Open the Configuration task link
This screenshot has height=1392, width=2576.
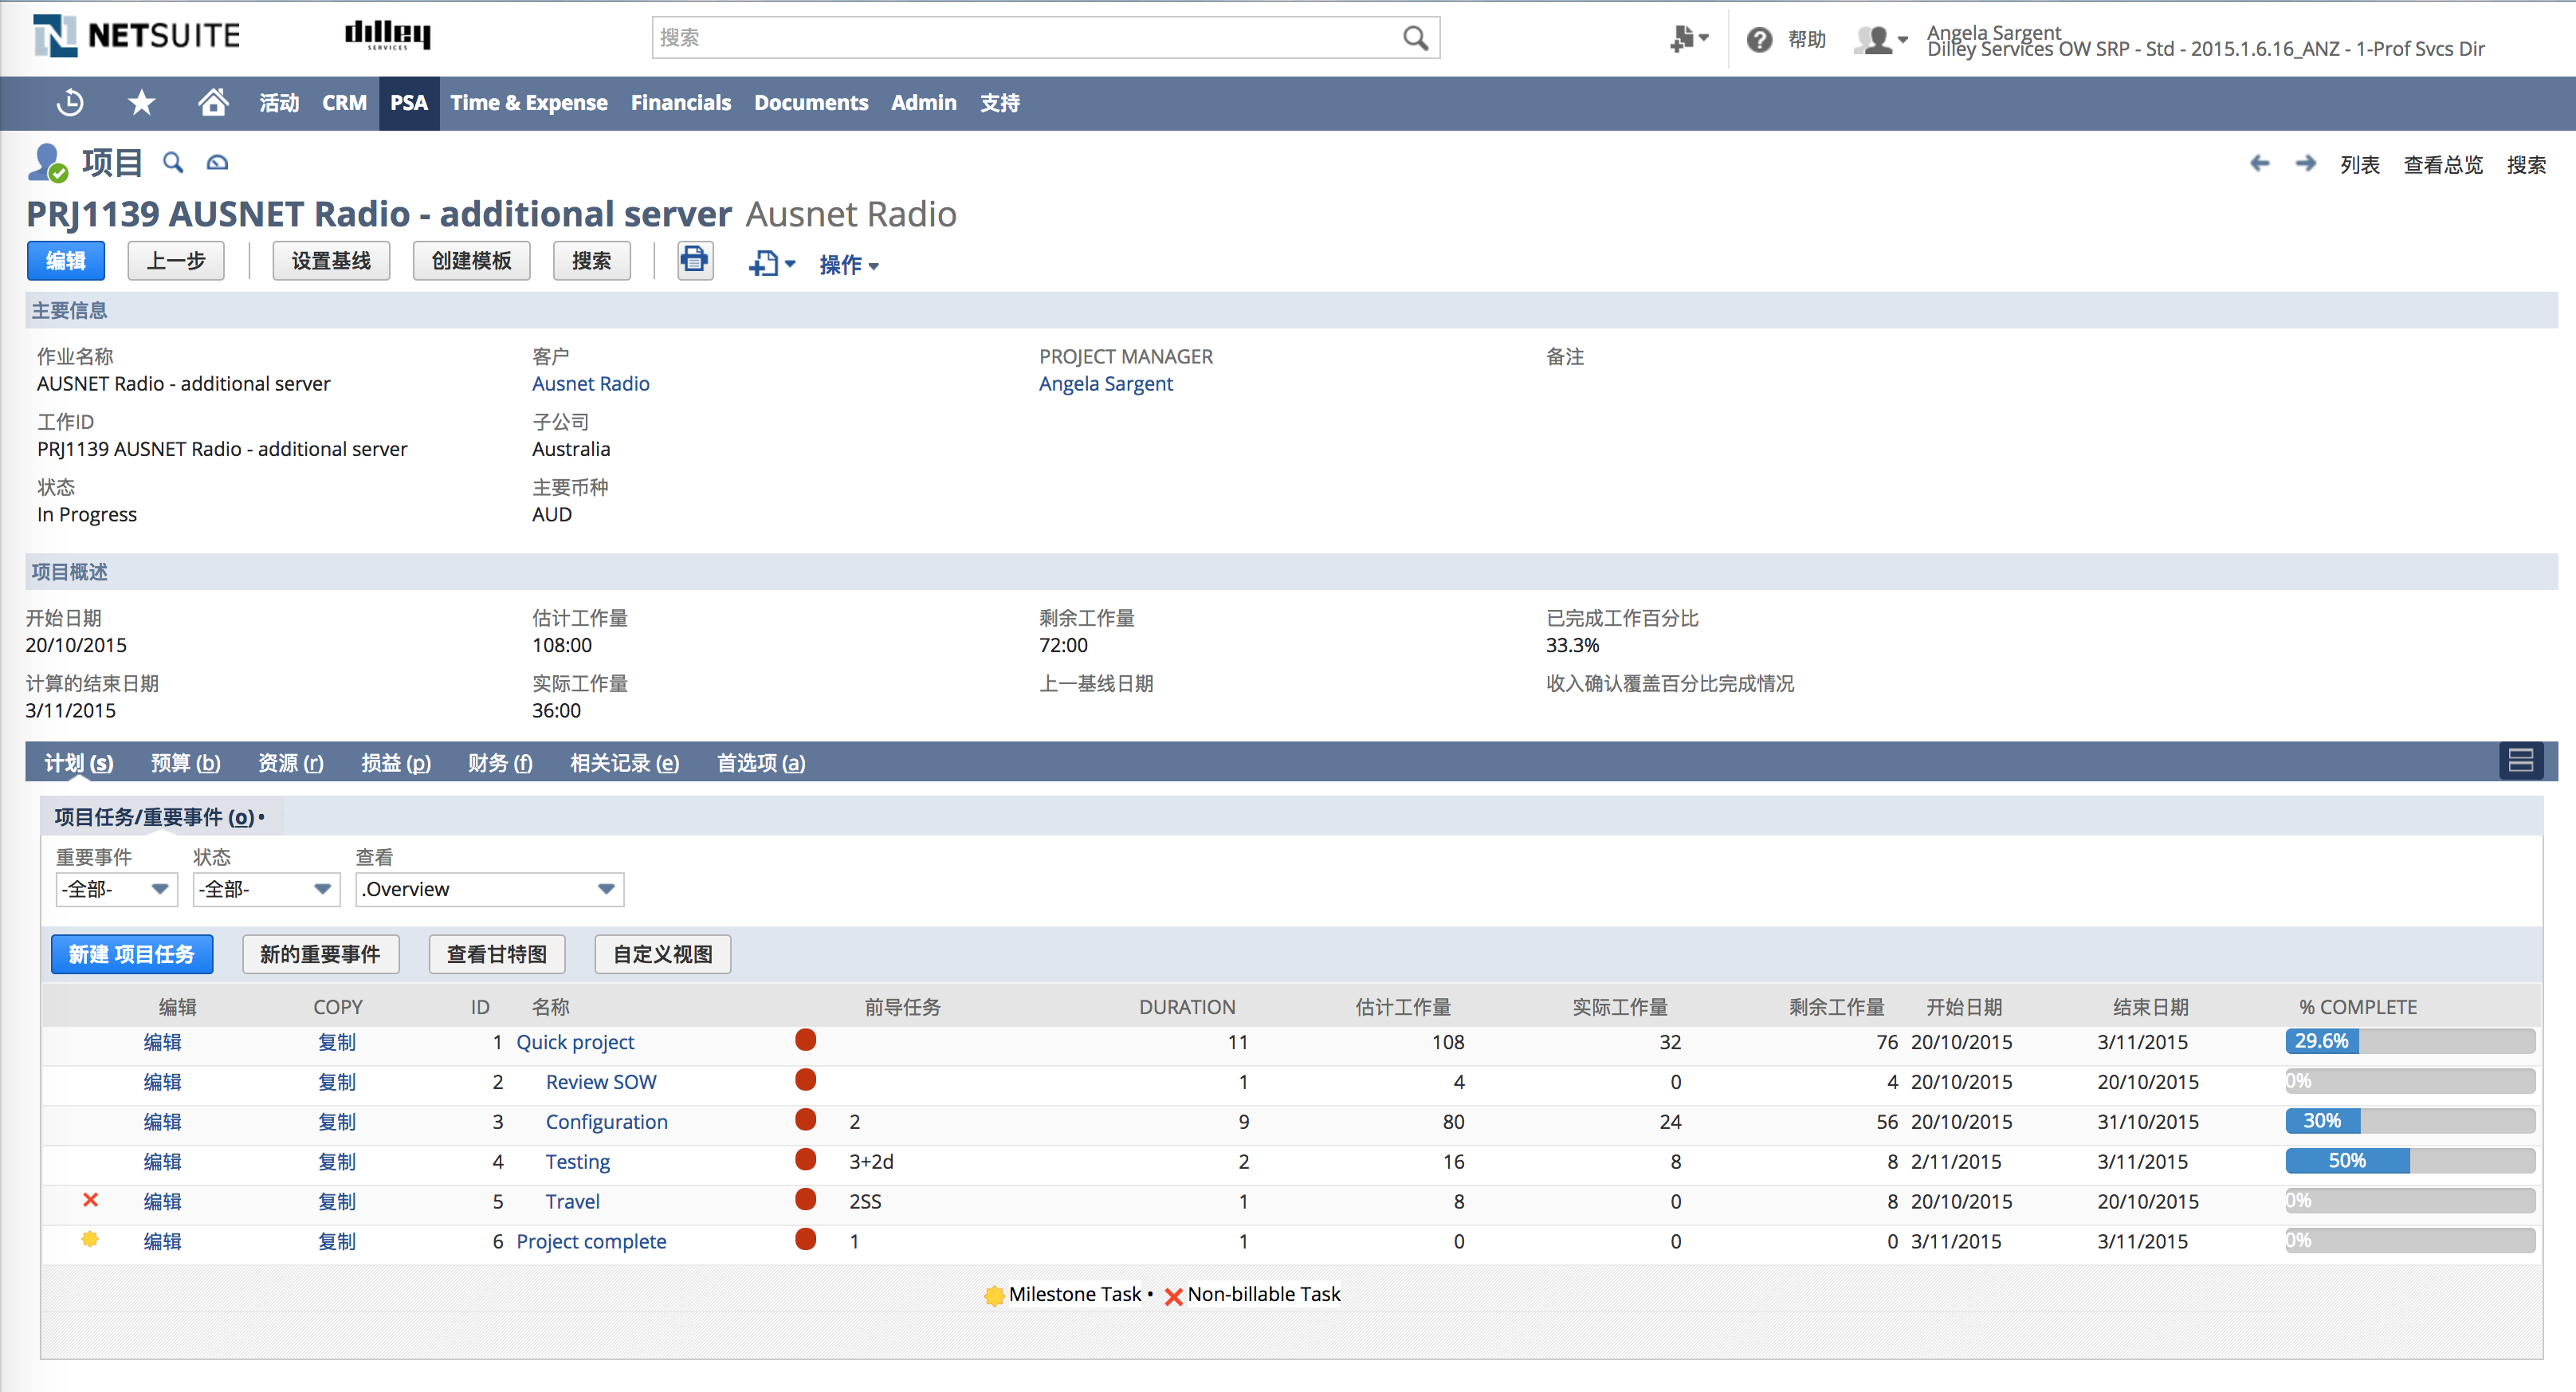tap(606, 1122)
